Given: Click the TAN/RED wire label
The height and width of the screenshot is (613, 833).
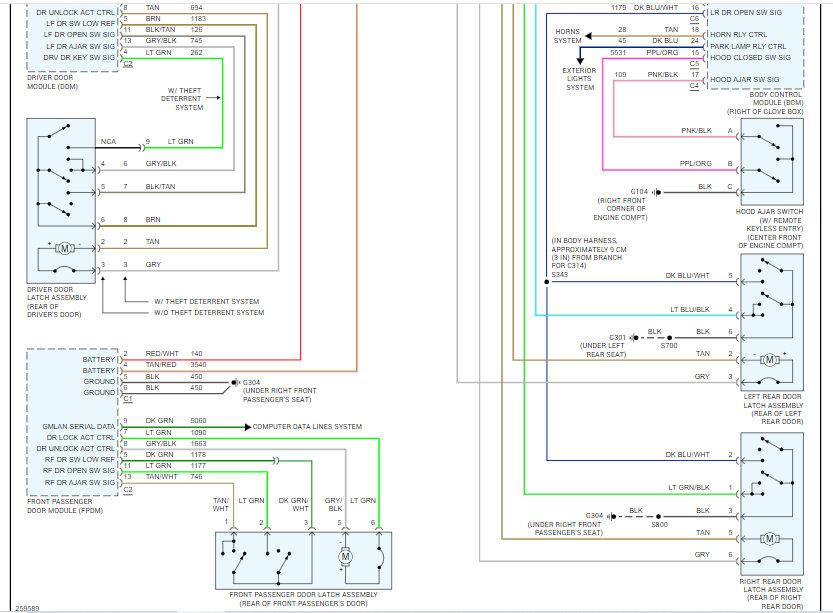Looking at the screenshot, I should point(161,364).
